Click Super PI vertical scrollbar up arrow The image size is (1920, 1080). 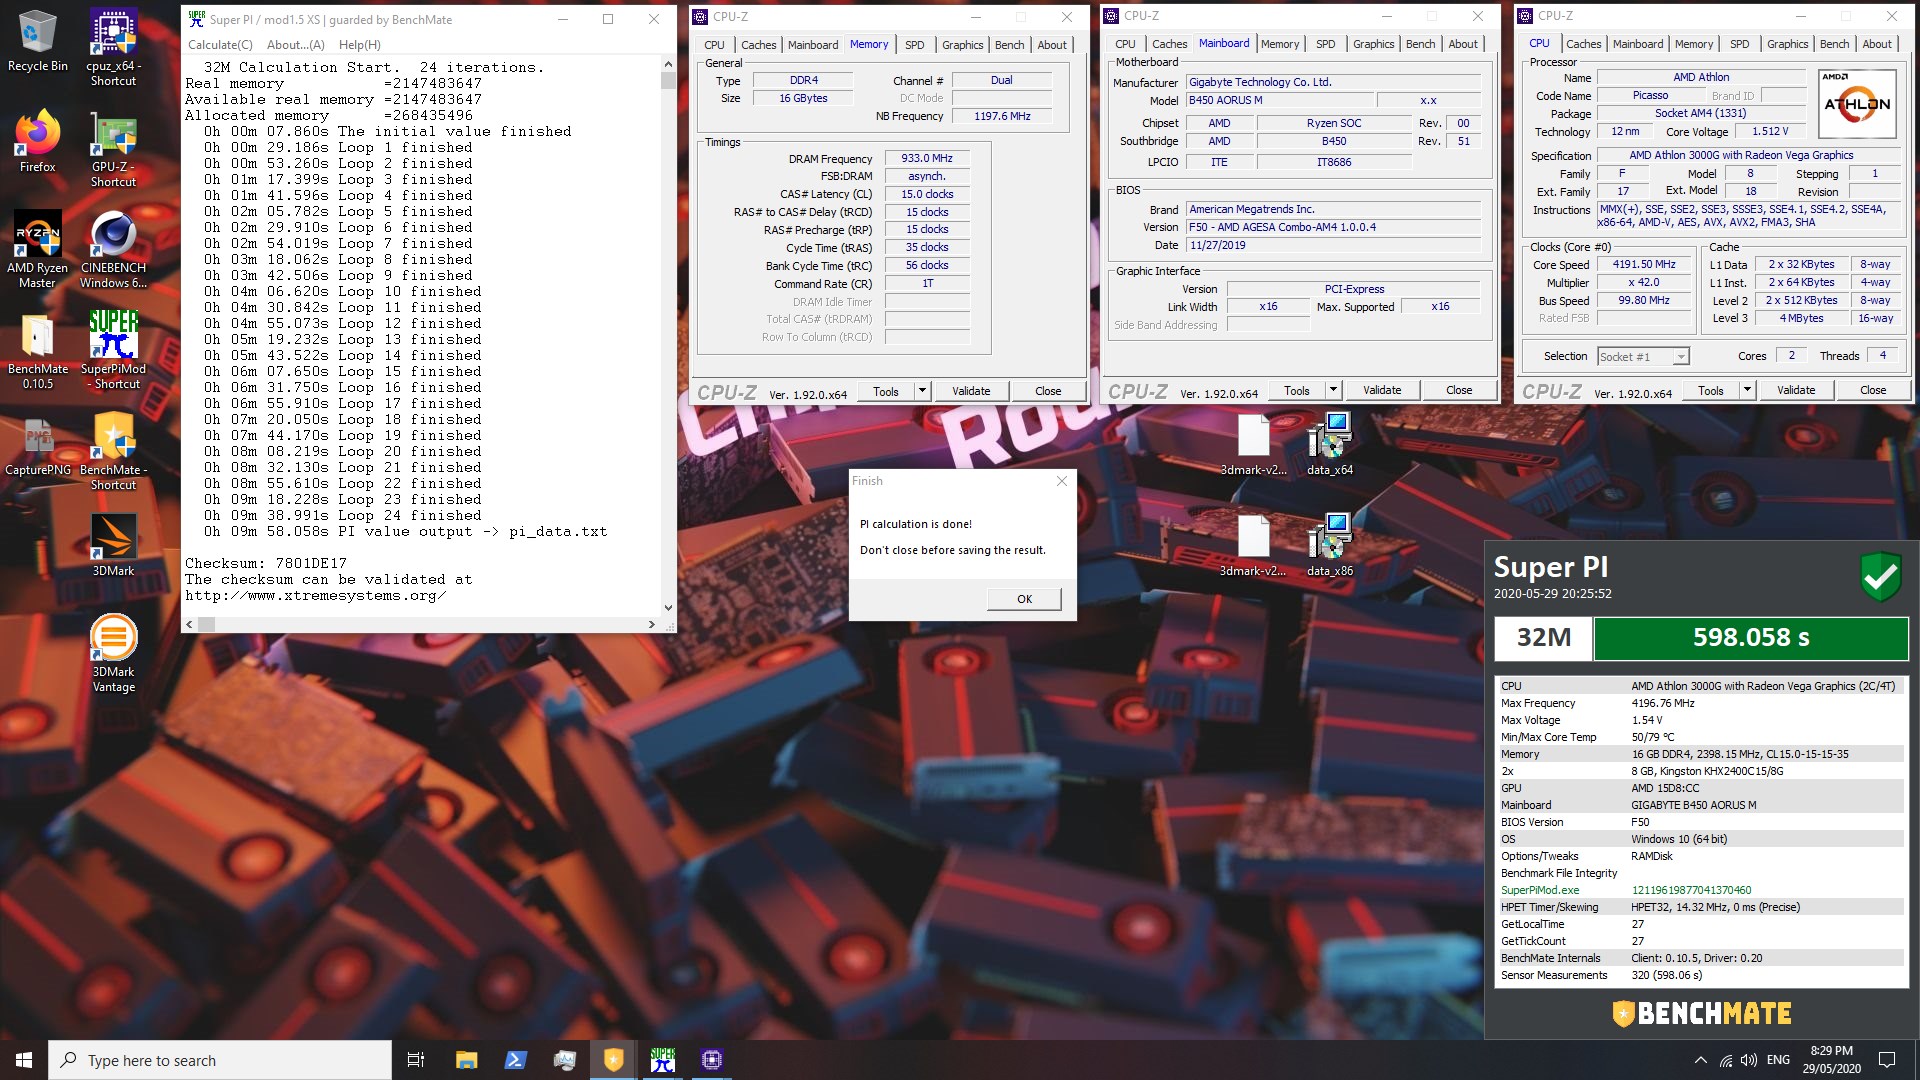tap(668, 64)
